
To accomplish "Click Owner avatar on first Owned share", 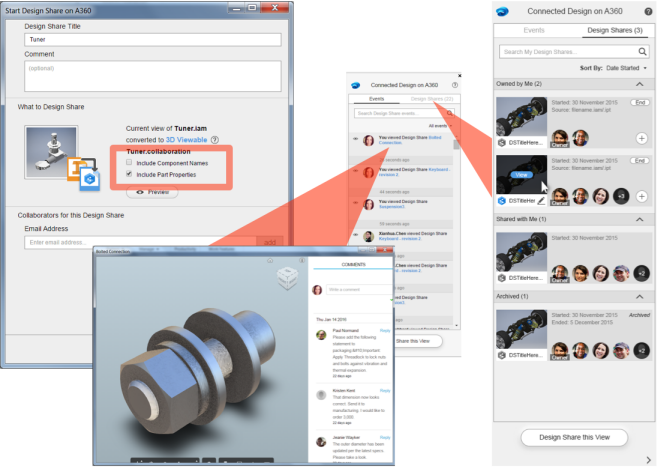I will [x=560, y=138].
